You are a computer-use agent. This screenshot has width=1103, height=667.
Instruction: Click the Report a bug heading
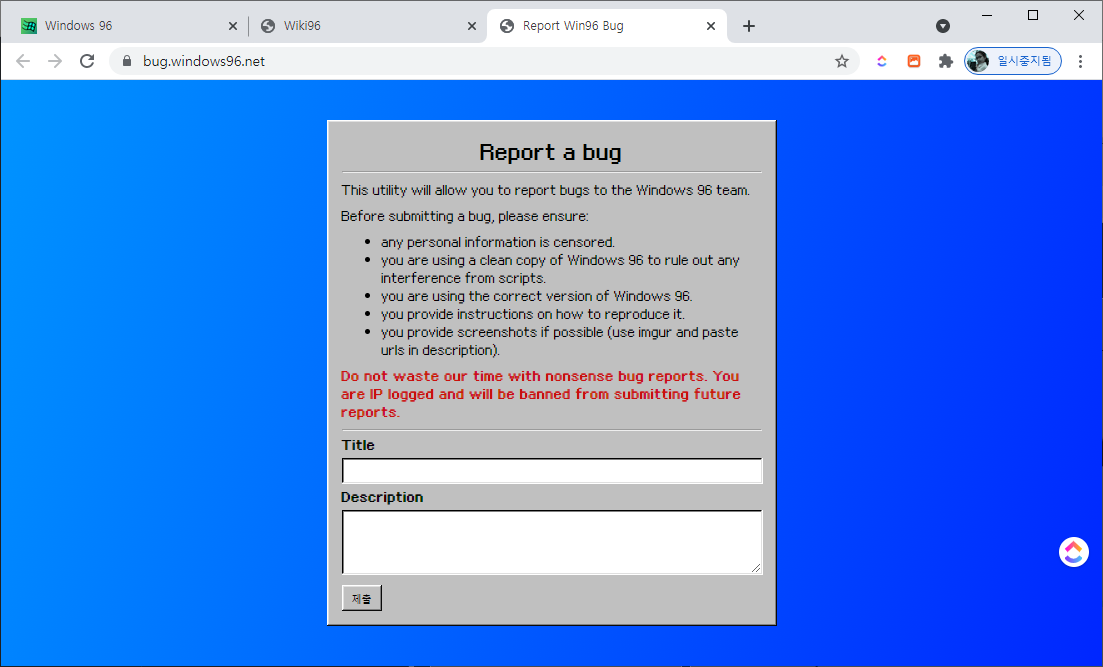point(550,152)
